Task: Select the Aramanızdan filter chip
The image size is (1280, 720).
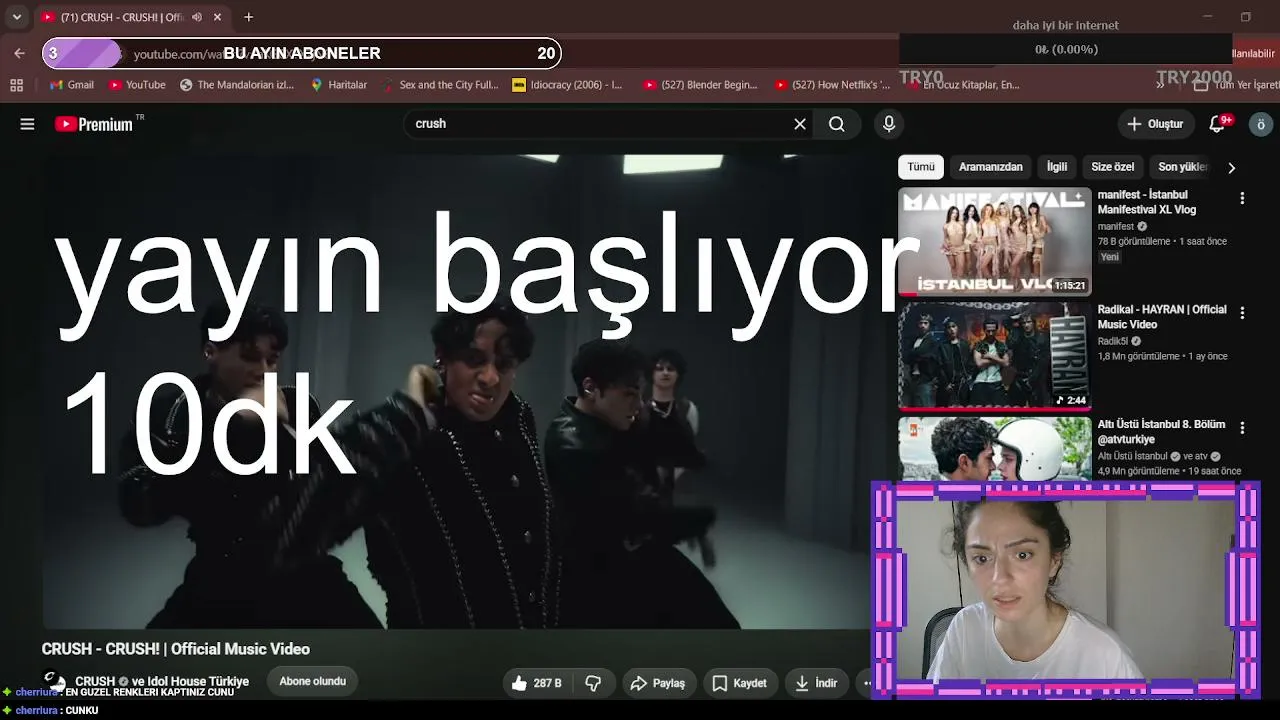Action: tap(991, 167)
